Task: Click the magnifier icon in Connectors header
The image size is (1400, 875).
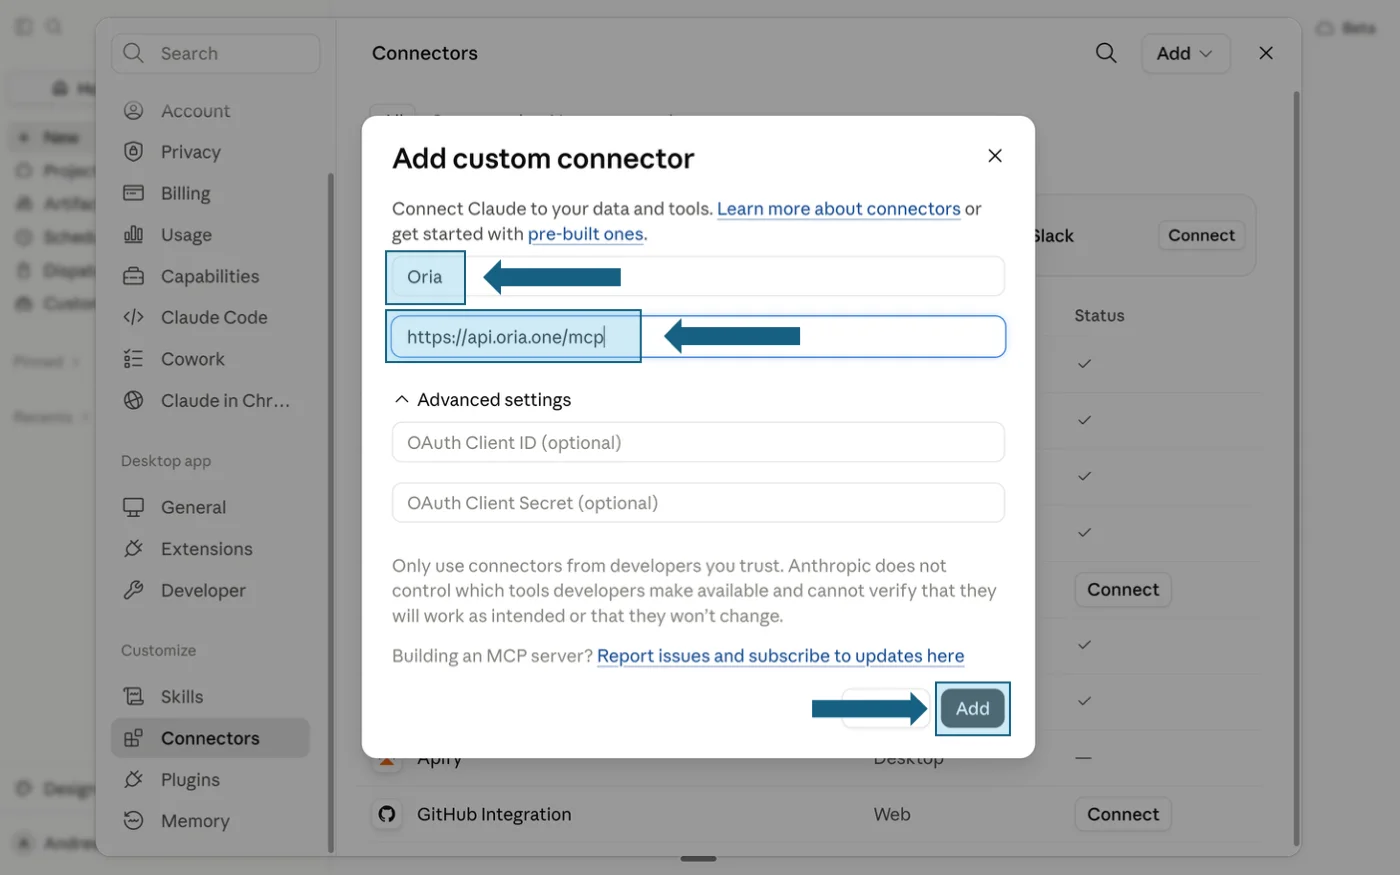Action: 1106,53
